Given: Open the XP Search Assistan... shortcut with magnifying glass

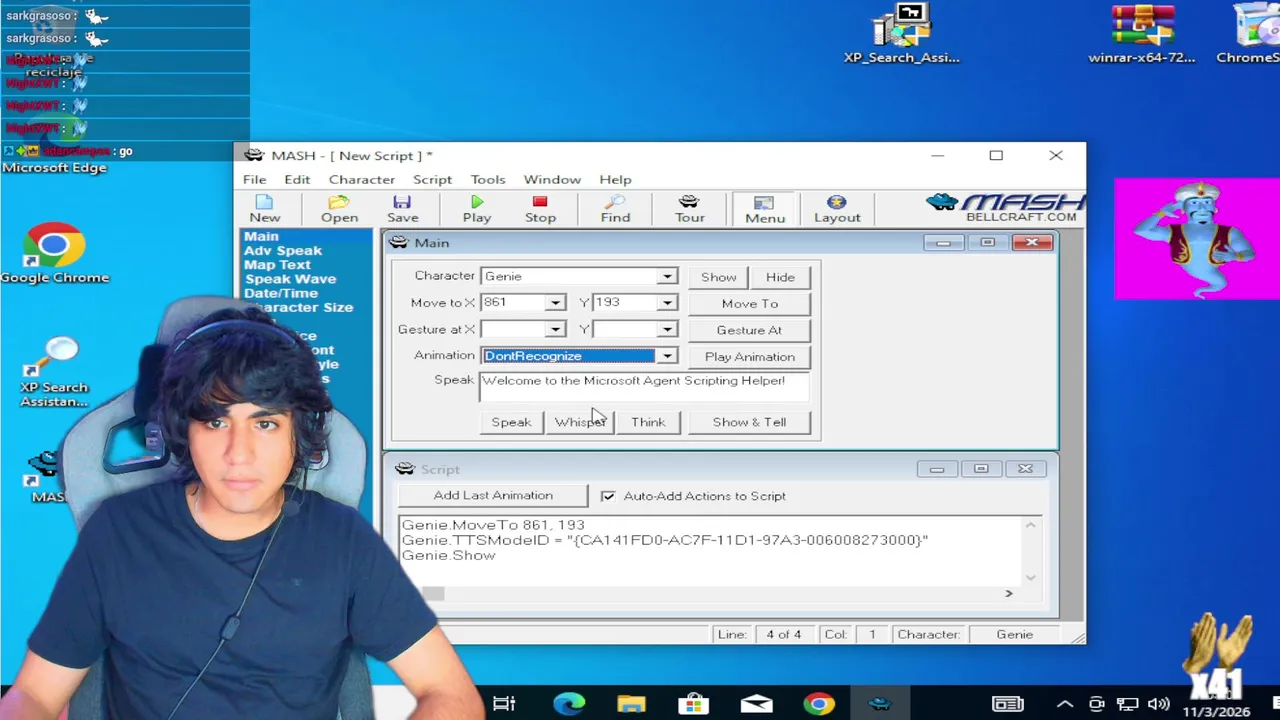Looking at the screenshot, I should 54,372.
